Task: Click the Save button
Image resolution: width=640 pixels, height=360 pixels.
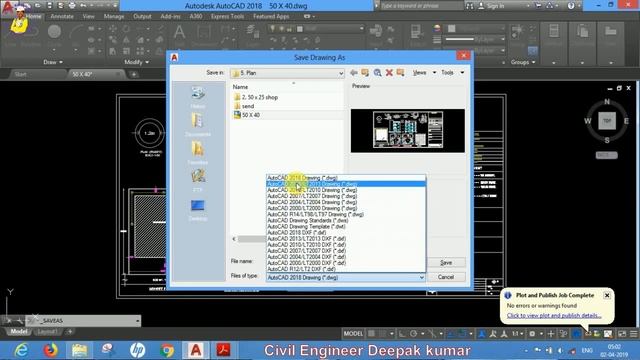Action: pos(446,263)
